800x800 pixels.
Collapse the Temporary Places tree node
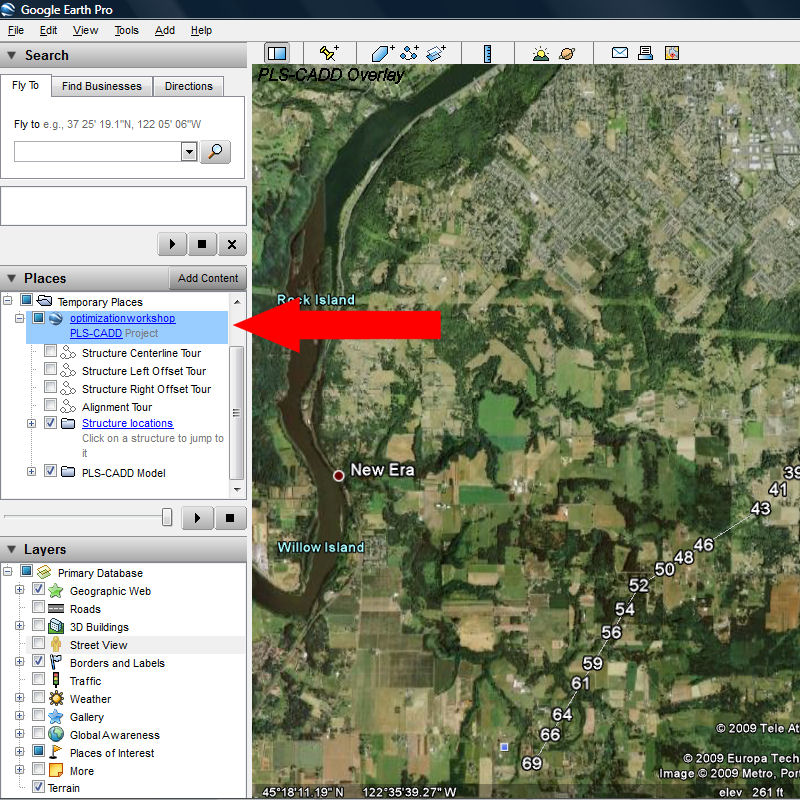point(8,300)
